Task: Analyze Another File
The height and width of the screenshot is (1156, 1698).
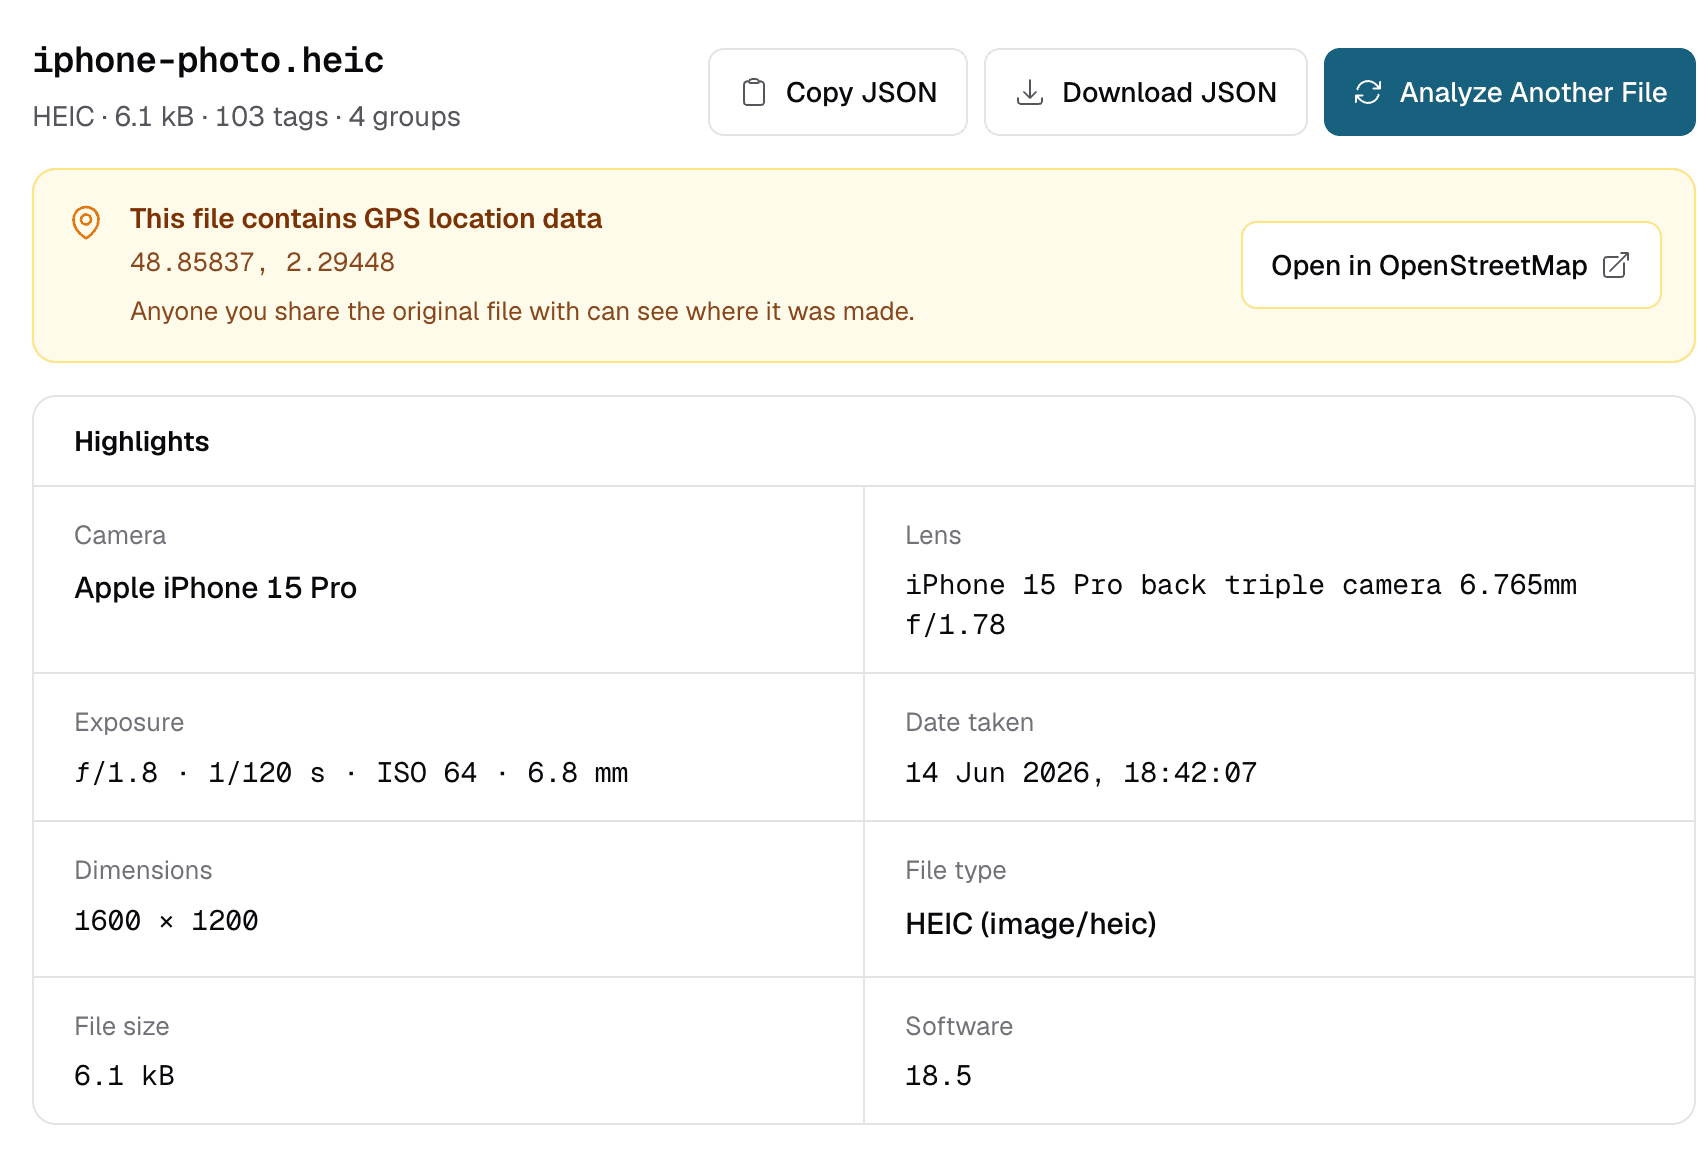Action: click(1509, 92)
